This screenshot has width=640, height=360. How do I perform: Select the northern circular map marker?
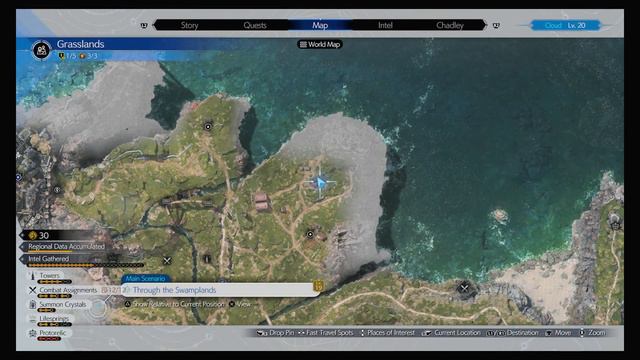pyautogui.click(x=208, y=127)
